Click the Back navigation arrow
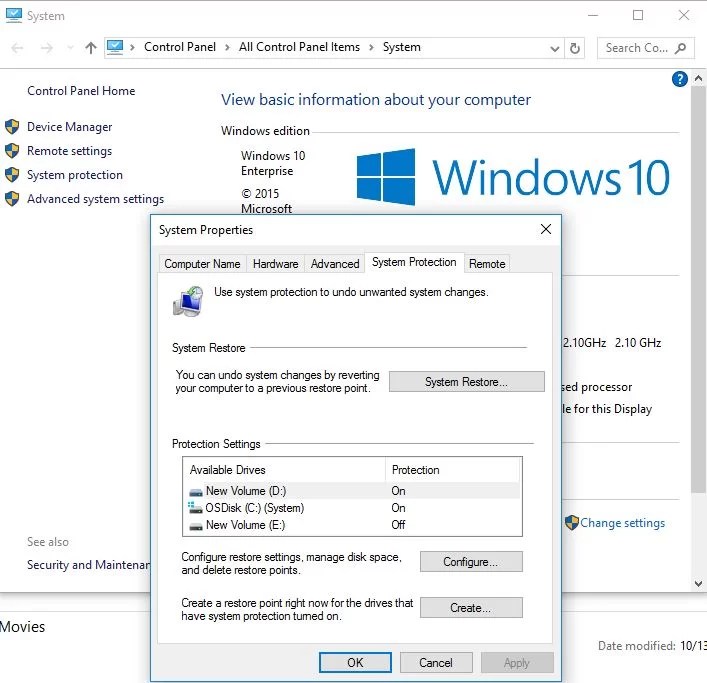707x683 pixels. point(17,48)
